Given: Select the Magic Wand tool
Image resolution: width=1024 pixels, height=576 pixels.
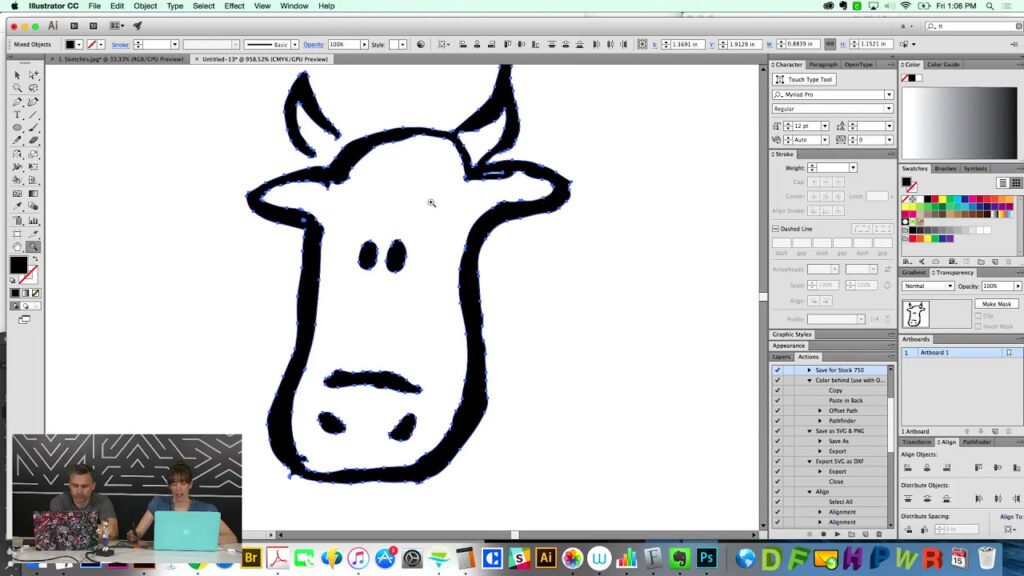Looking at the screenshot, I should tap(18, 88).
